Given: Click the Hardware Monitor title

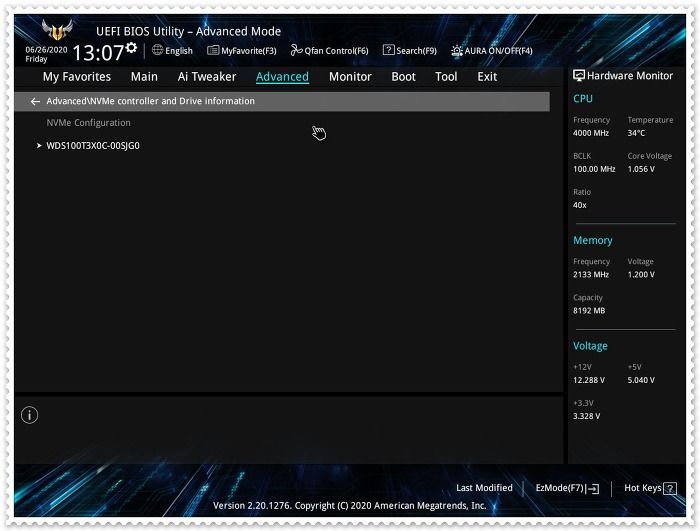Looking at the screenshot, I should coord(629,76).
